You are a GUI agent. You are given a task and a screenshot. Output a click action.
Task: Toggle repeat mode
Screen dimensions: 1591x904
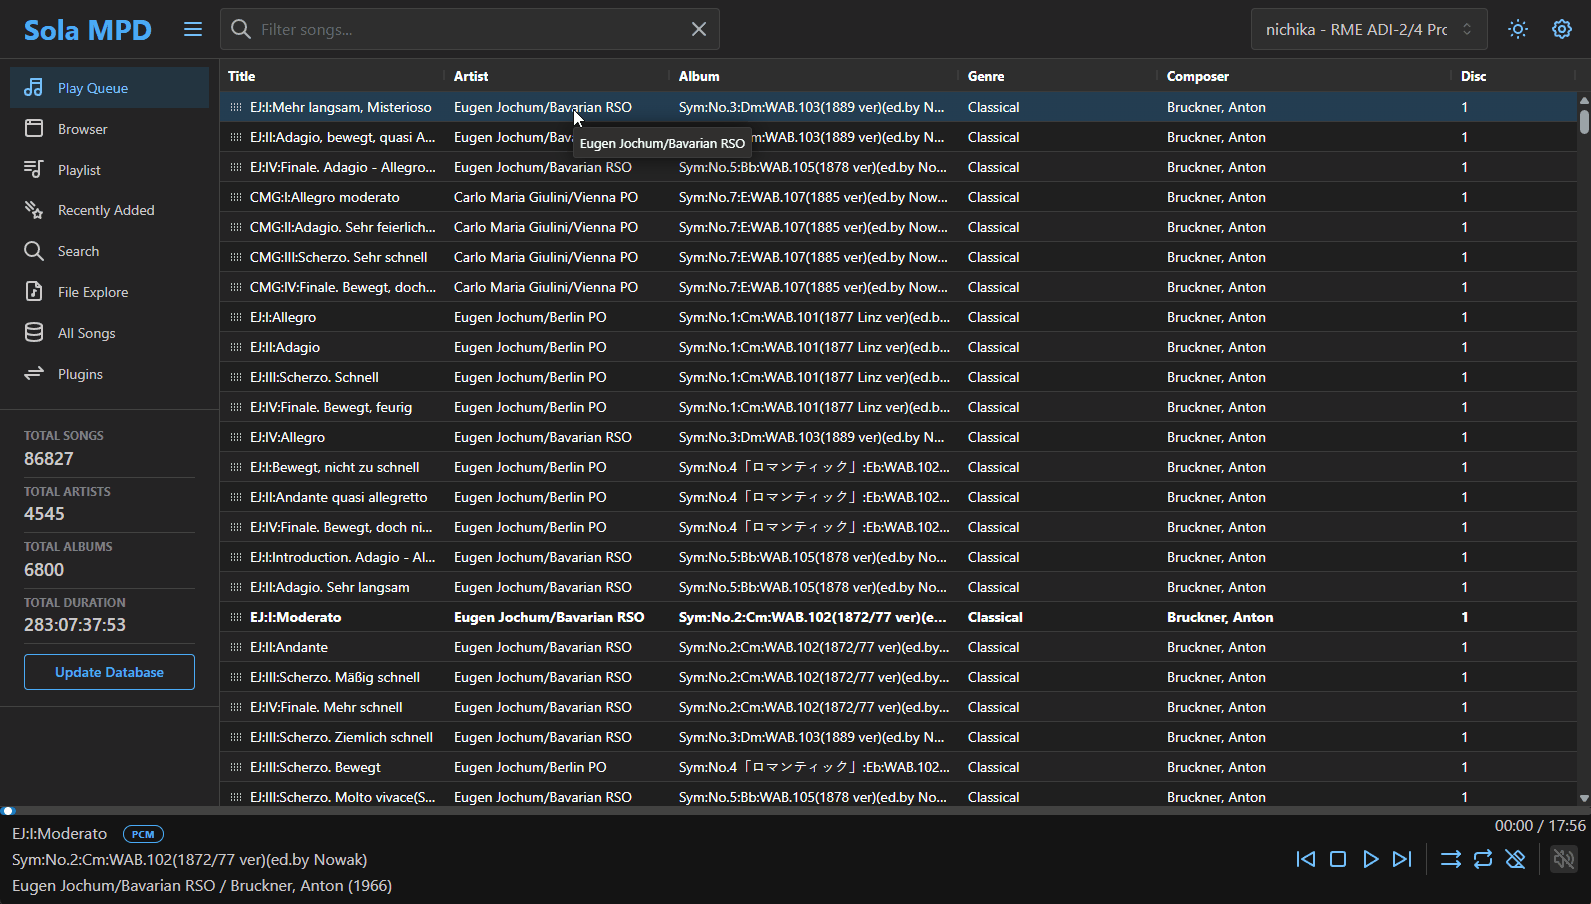click(1483, 859)
